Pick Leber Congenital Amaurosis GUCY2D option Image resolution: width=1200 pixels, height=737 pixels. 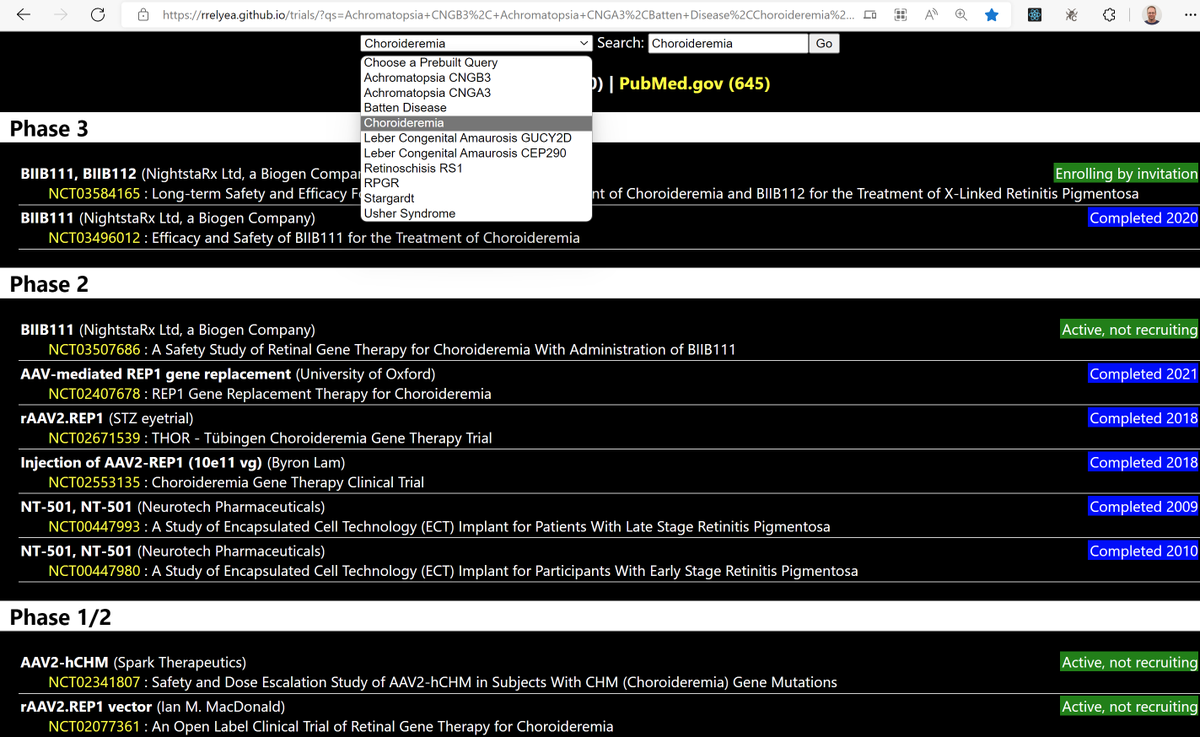476,138
